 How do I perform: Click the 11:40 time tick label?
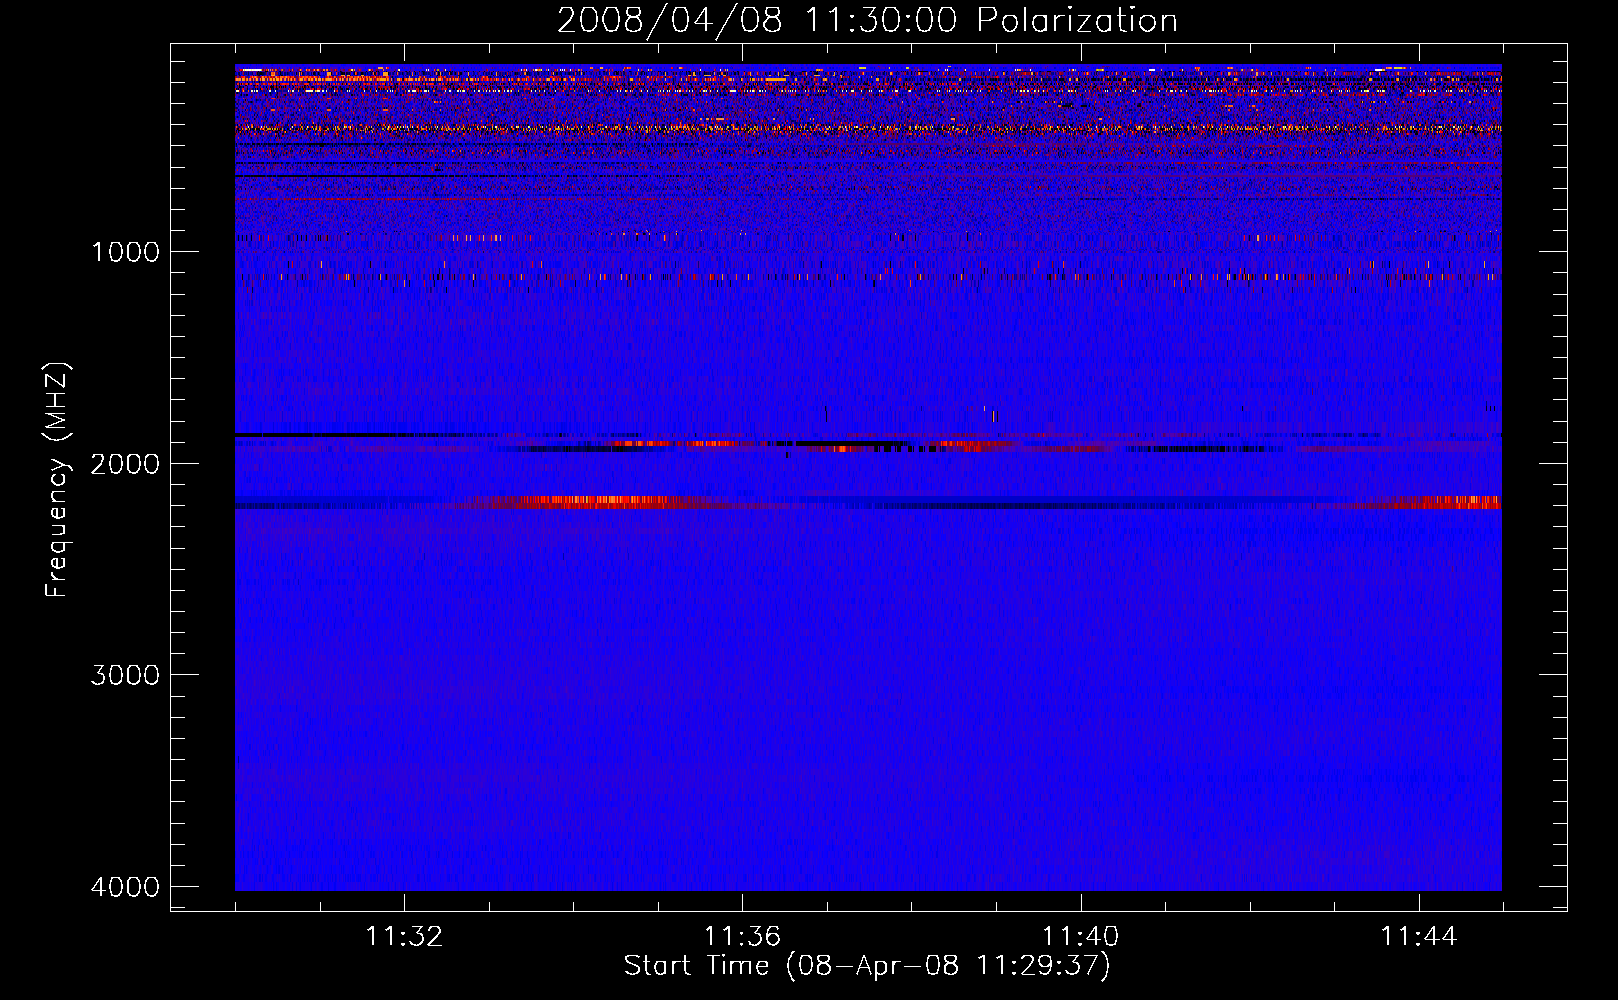[x=1081, y=937]
